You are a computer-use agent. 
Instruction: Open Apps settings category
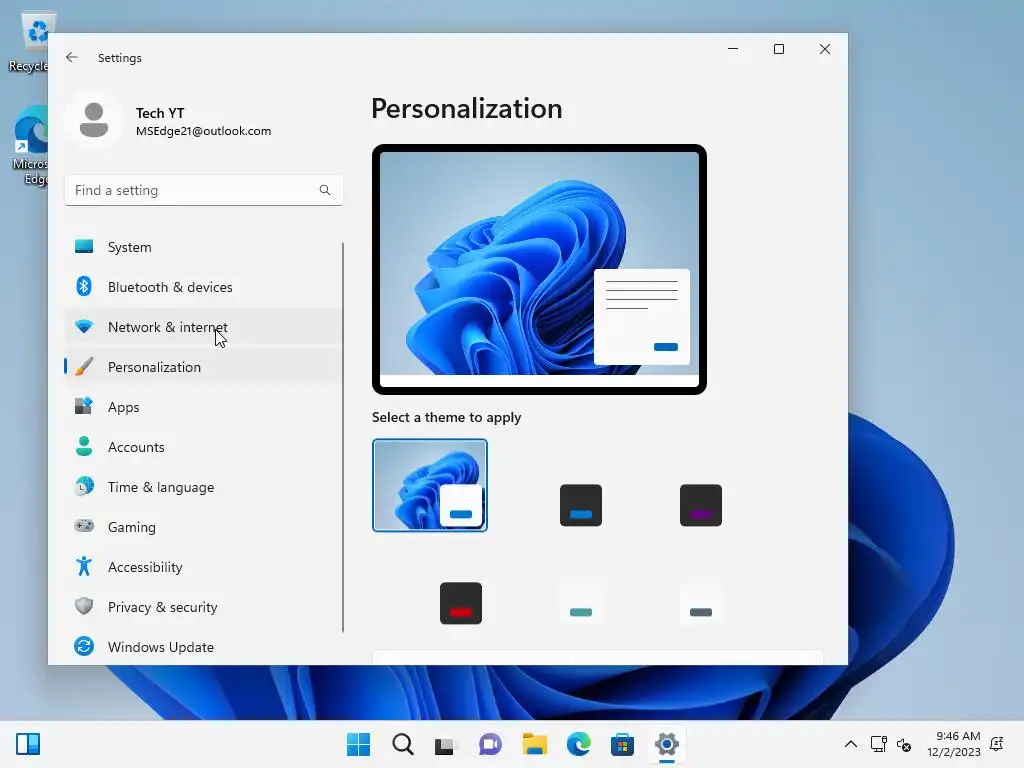click(x=204, y=407)
